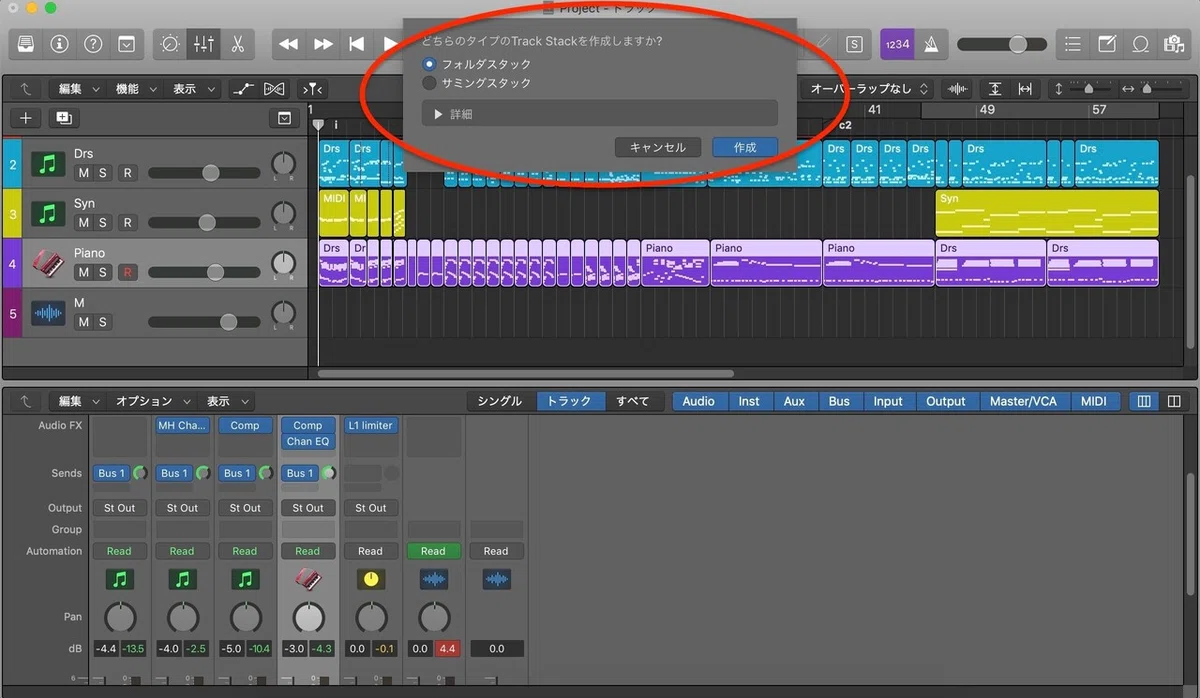
Task: Open the Media Browser button
Action: click(1172, 44)
